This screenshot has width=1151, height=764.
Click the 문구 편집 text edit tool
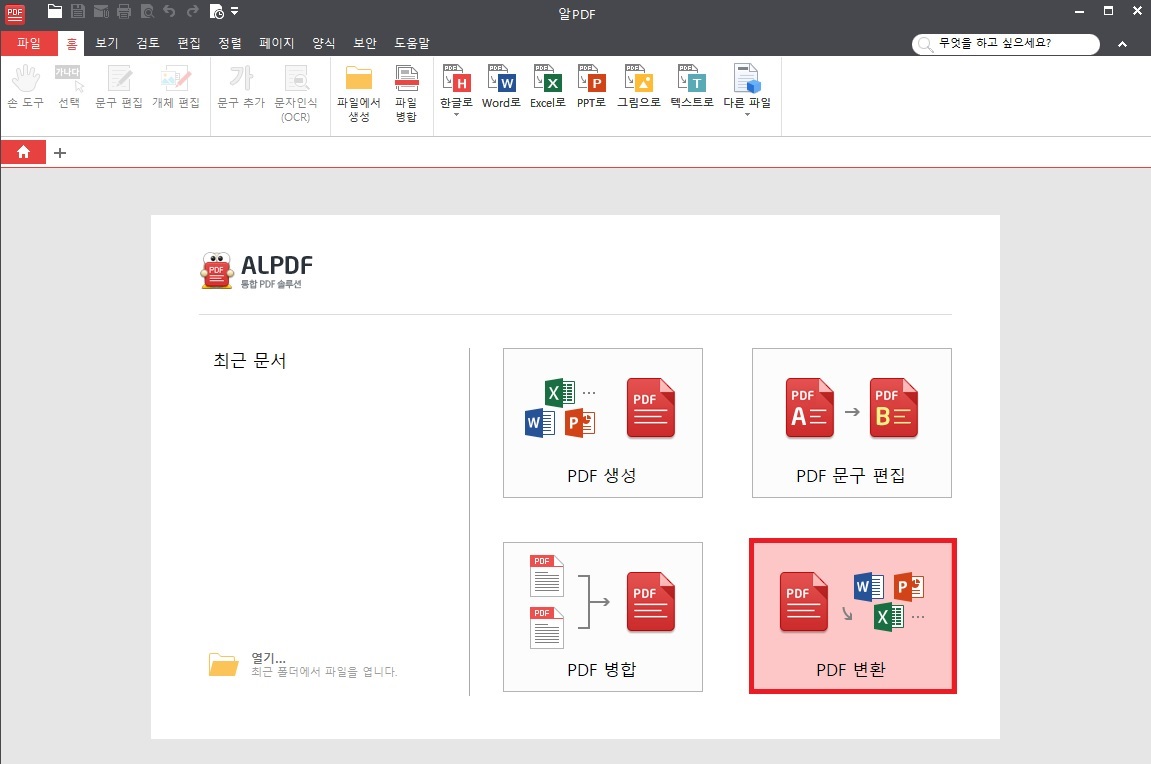tap(119, 87)
